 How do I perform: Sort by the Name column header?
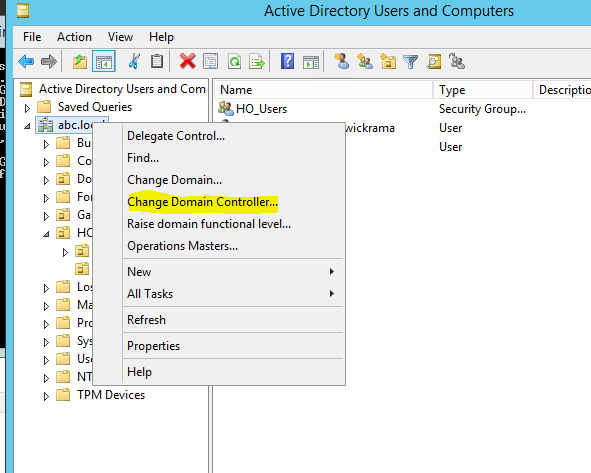click(x=324, y=90)
